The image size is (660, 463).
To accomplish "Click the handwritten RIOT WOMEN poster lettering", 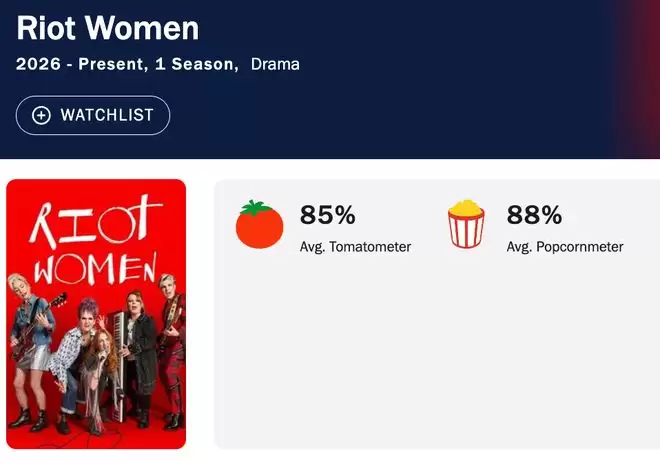I will tap(96, 240).
